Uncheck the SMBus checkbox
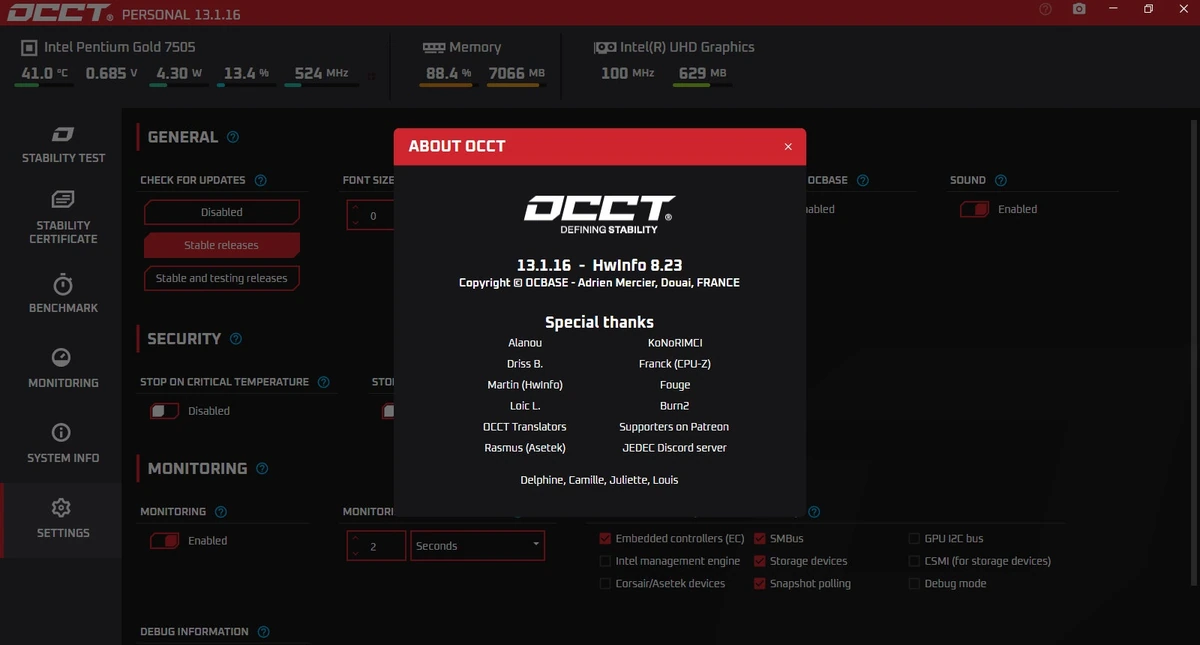The image size is (1200, 645). [760, 539]
